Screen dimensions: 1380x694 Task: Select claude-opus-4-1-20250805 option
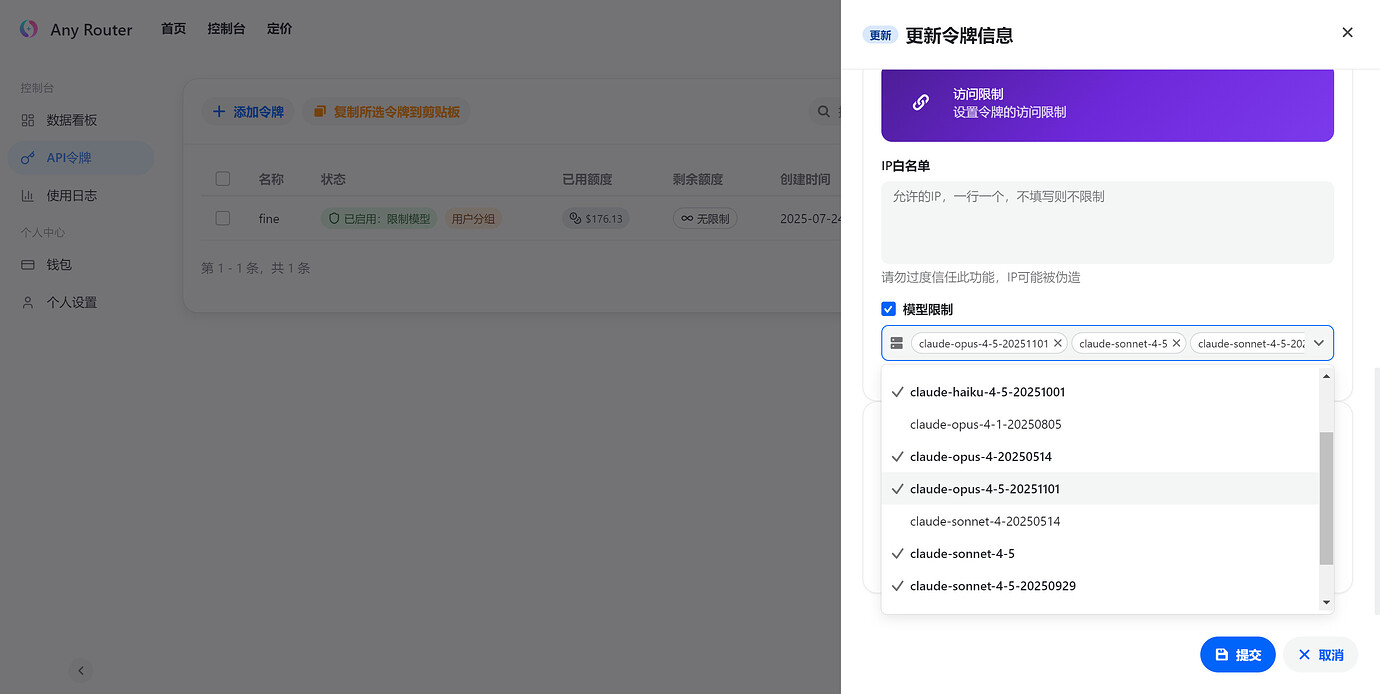tap(1100, 424)
